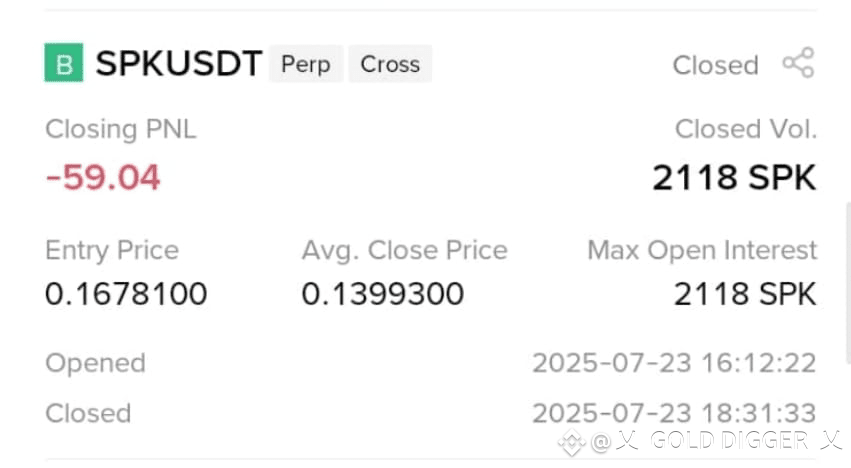The width and height of the screenshot is (851, 468).
Task: Click the green B buy-side icon
Action: point(63,62)
